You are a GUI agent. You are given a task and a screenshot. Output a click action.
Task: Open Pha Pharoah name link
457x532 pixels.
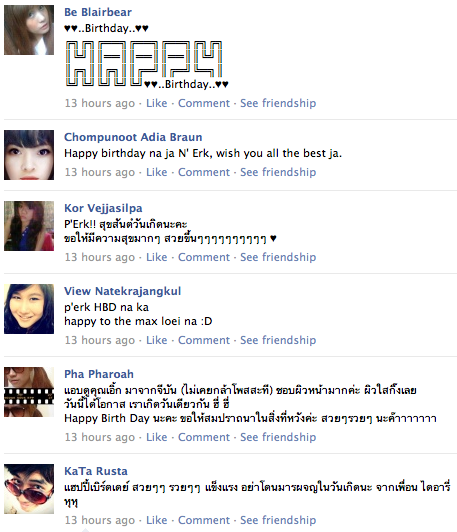[x=99, y=374]
